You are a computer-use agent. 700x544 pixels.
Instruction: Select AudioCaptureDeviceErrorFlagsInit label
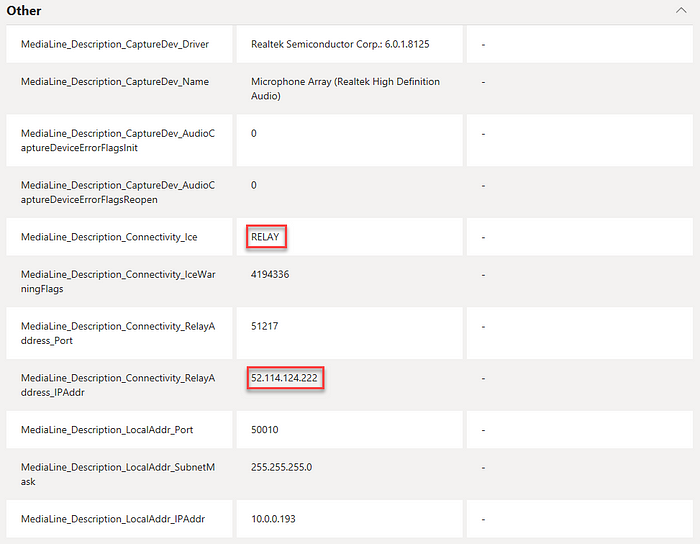coord(118,141)
